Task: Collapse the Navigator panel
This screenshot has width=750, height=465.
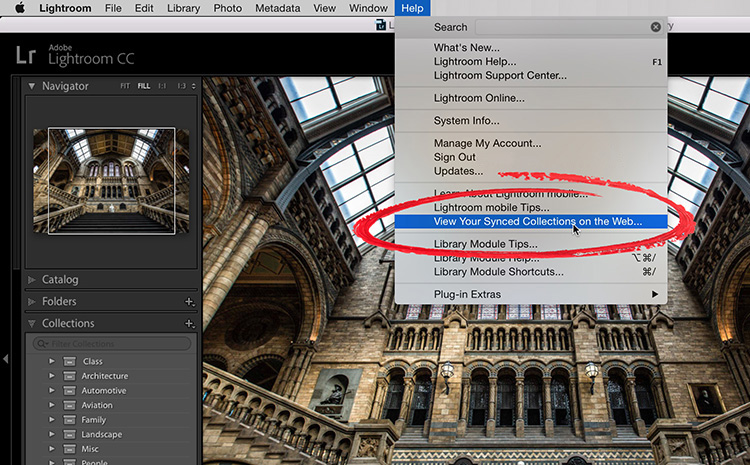Action: pos(32,86)
